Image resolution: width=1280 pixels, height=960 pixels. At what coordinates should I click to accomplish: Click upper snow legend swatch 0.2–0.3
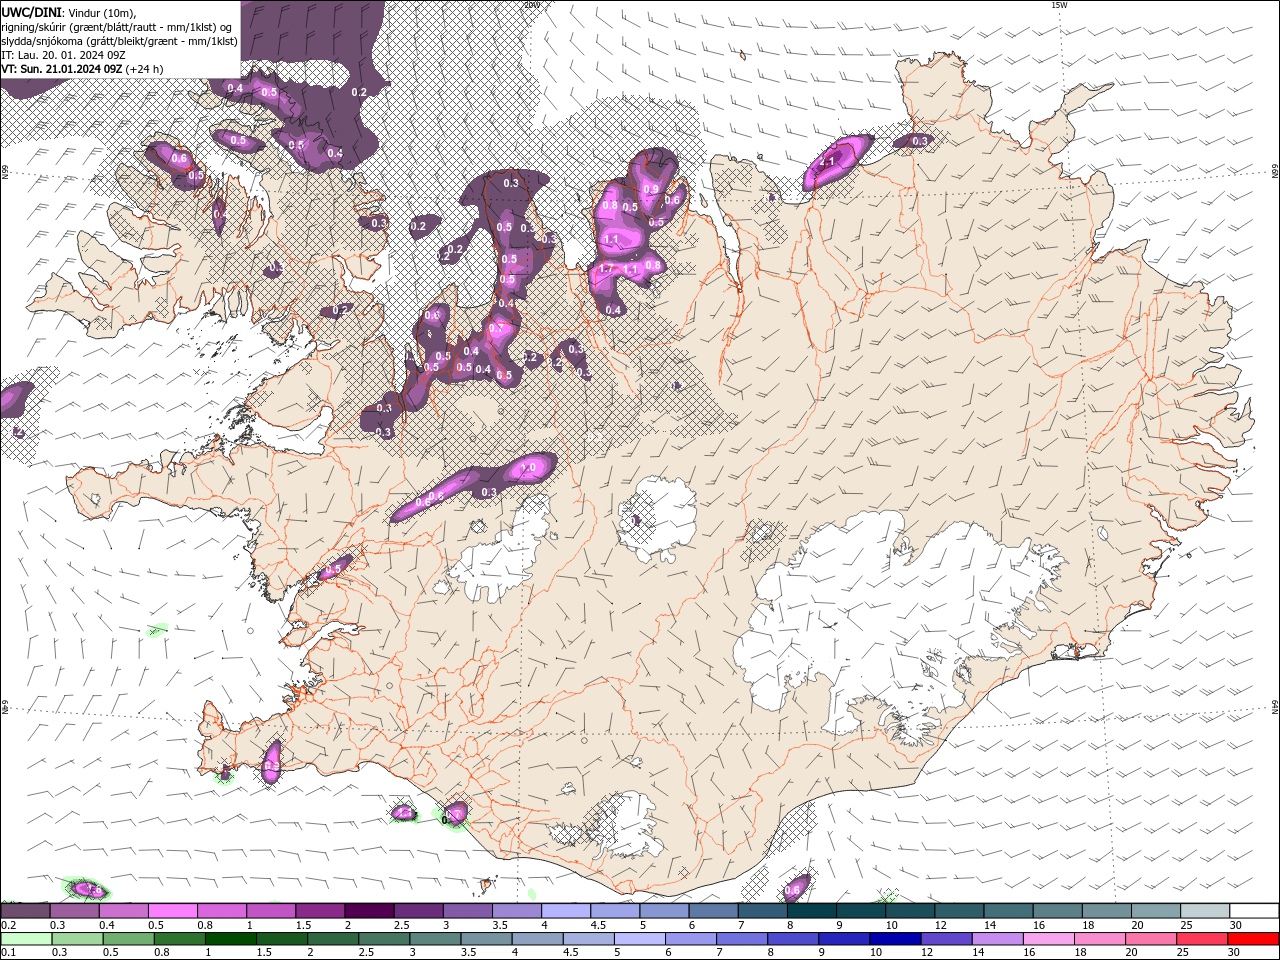tap(25, 911)
